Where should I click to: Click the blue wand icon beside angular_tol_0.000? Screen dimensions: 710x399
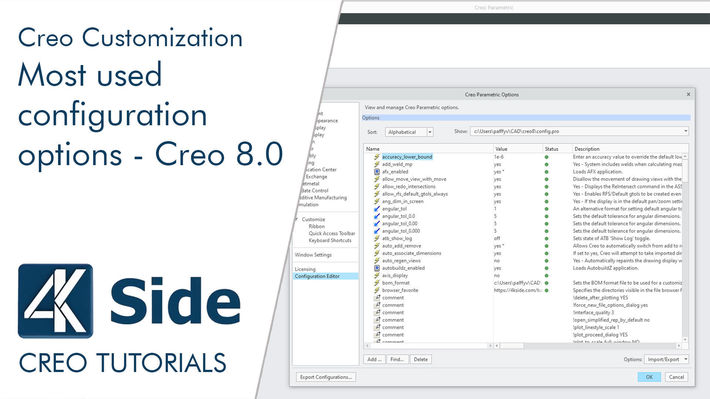click(x=376, y=231)
